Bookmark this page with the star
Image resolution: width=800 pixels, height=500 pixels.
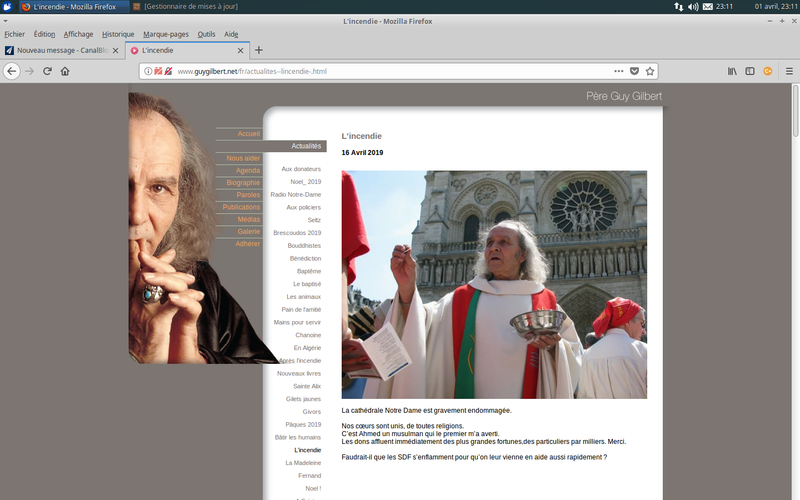649,71
